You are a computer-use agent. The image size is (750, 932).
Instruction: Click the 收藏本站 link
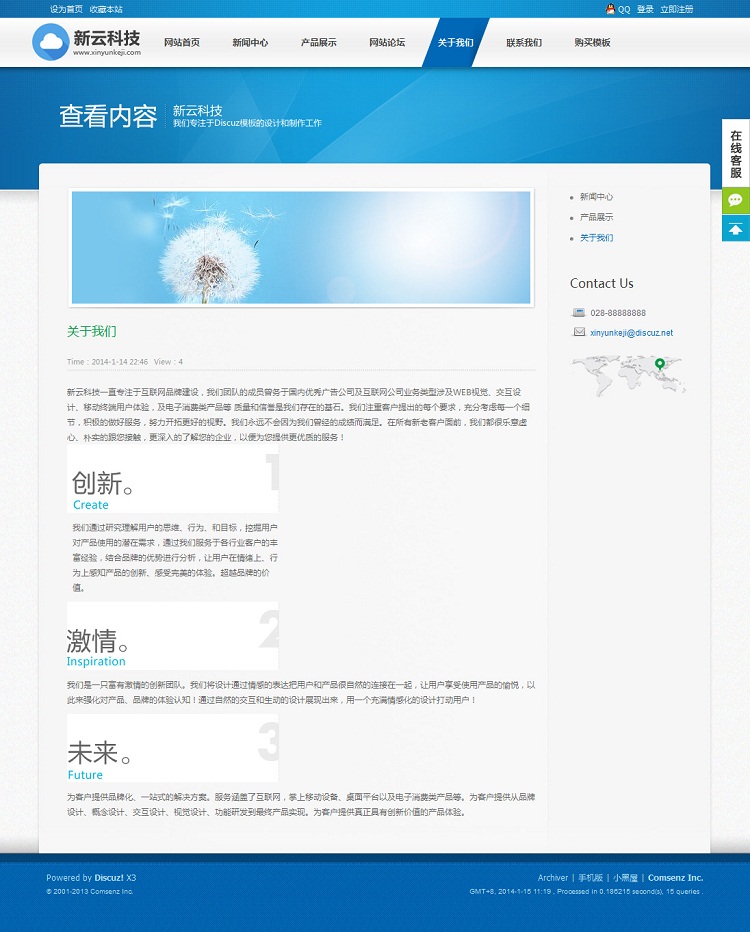[x=106, y=9]
